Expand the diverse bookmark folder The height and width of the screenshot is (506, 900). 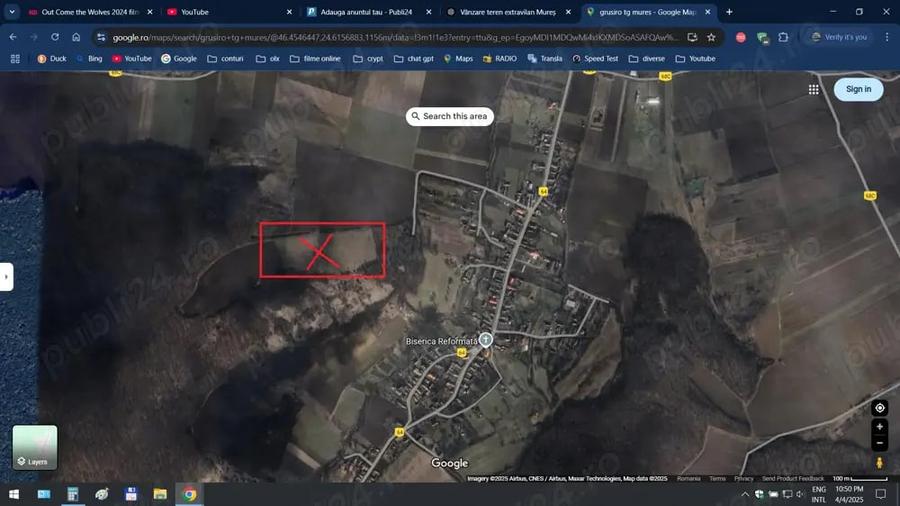(647, 59)
